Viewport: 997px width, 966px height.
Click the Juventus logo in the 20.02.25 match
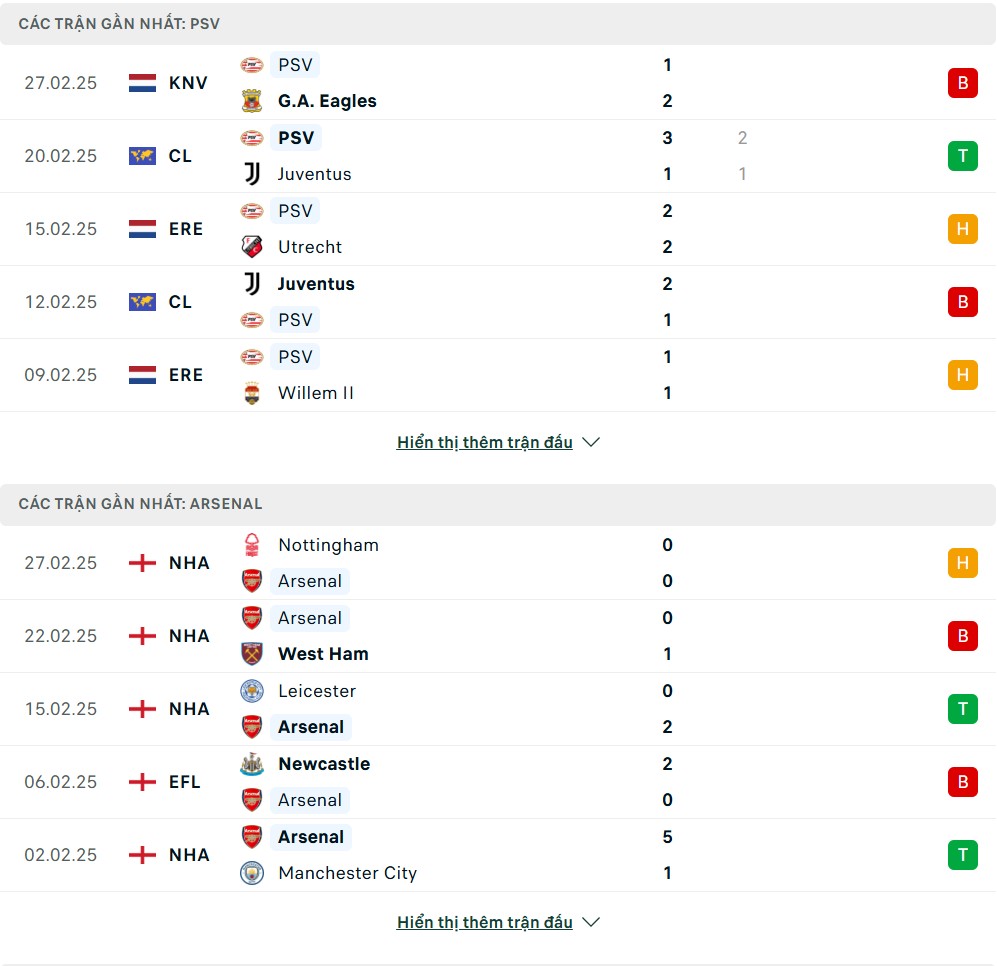[x=252, y=174]
